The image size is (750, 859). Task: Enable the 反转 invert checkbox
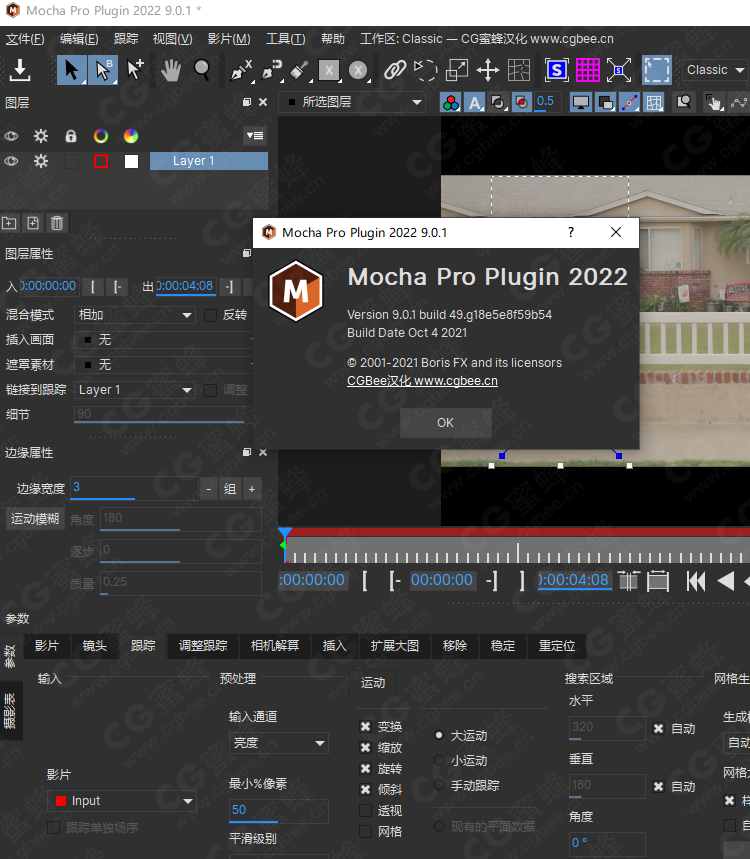(x=210, y=315)
